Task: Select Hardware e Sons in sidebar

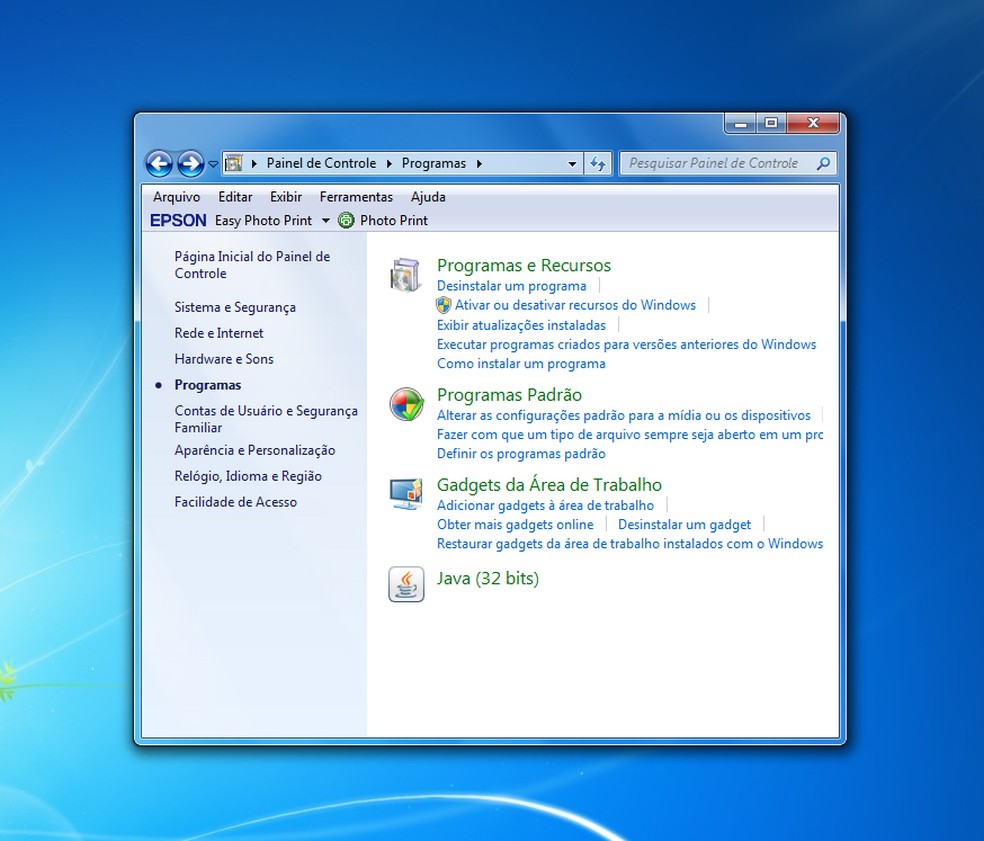Action: coord(223,359)
